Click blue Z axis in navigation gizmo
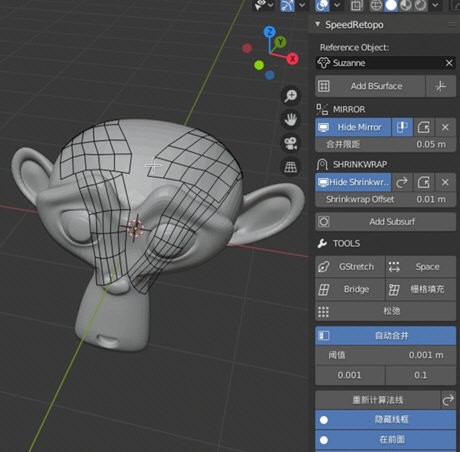 coord(269,32)
